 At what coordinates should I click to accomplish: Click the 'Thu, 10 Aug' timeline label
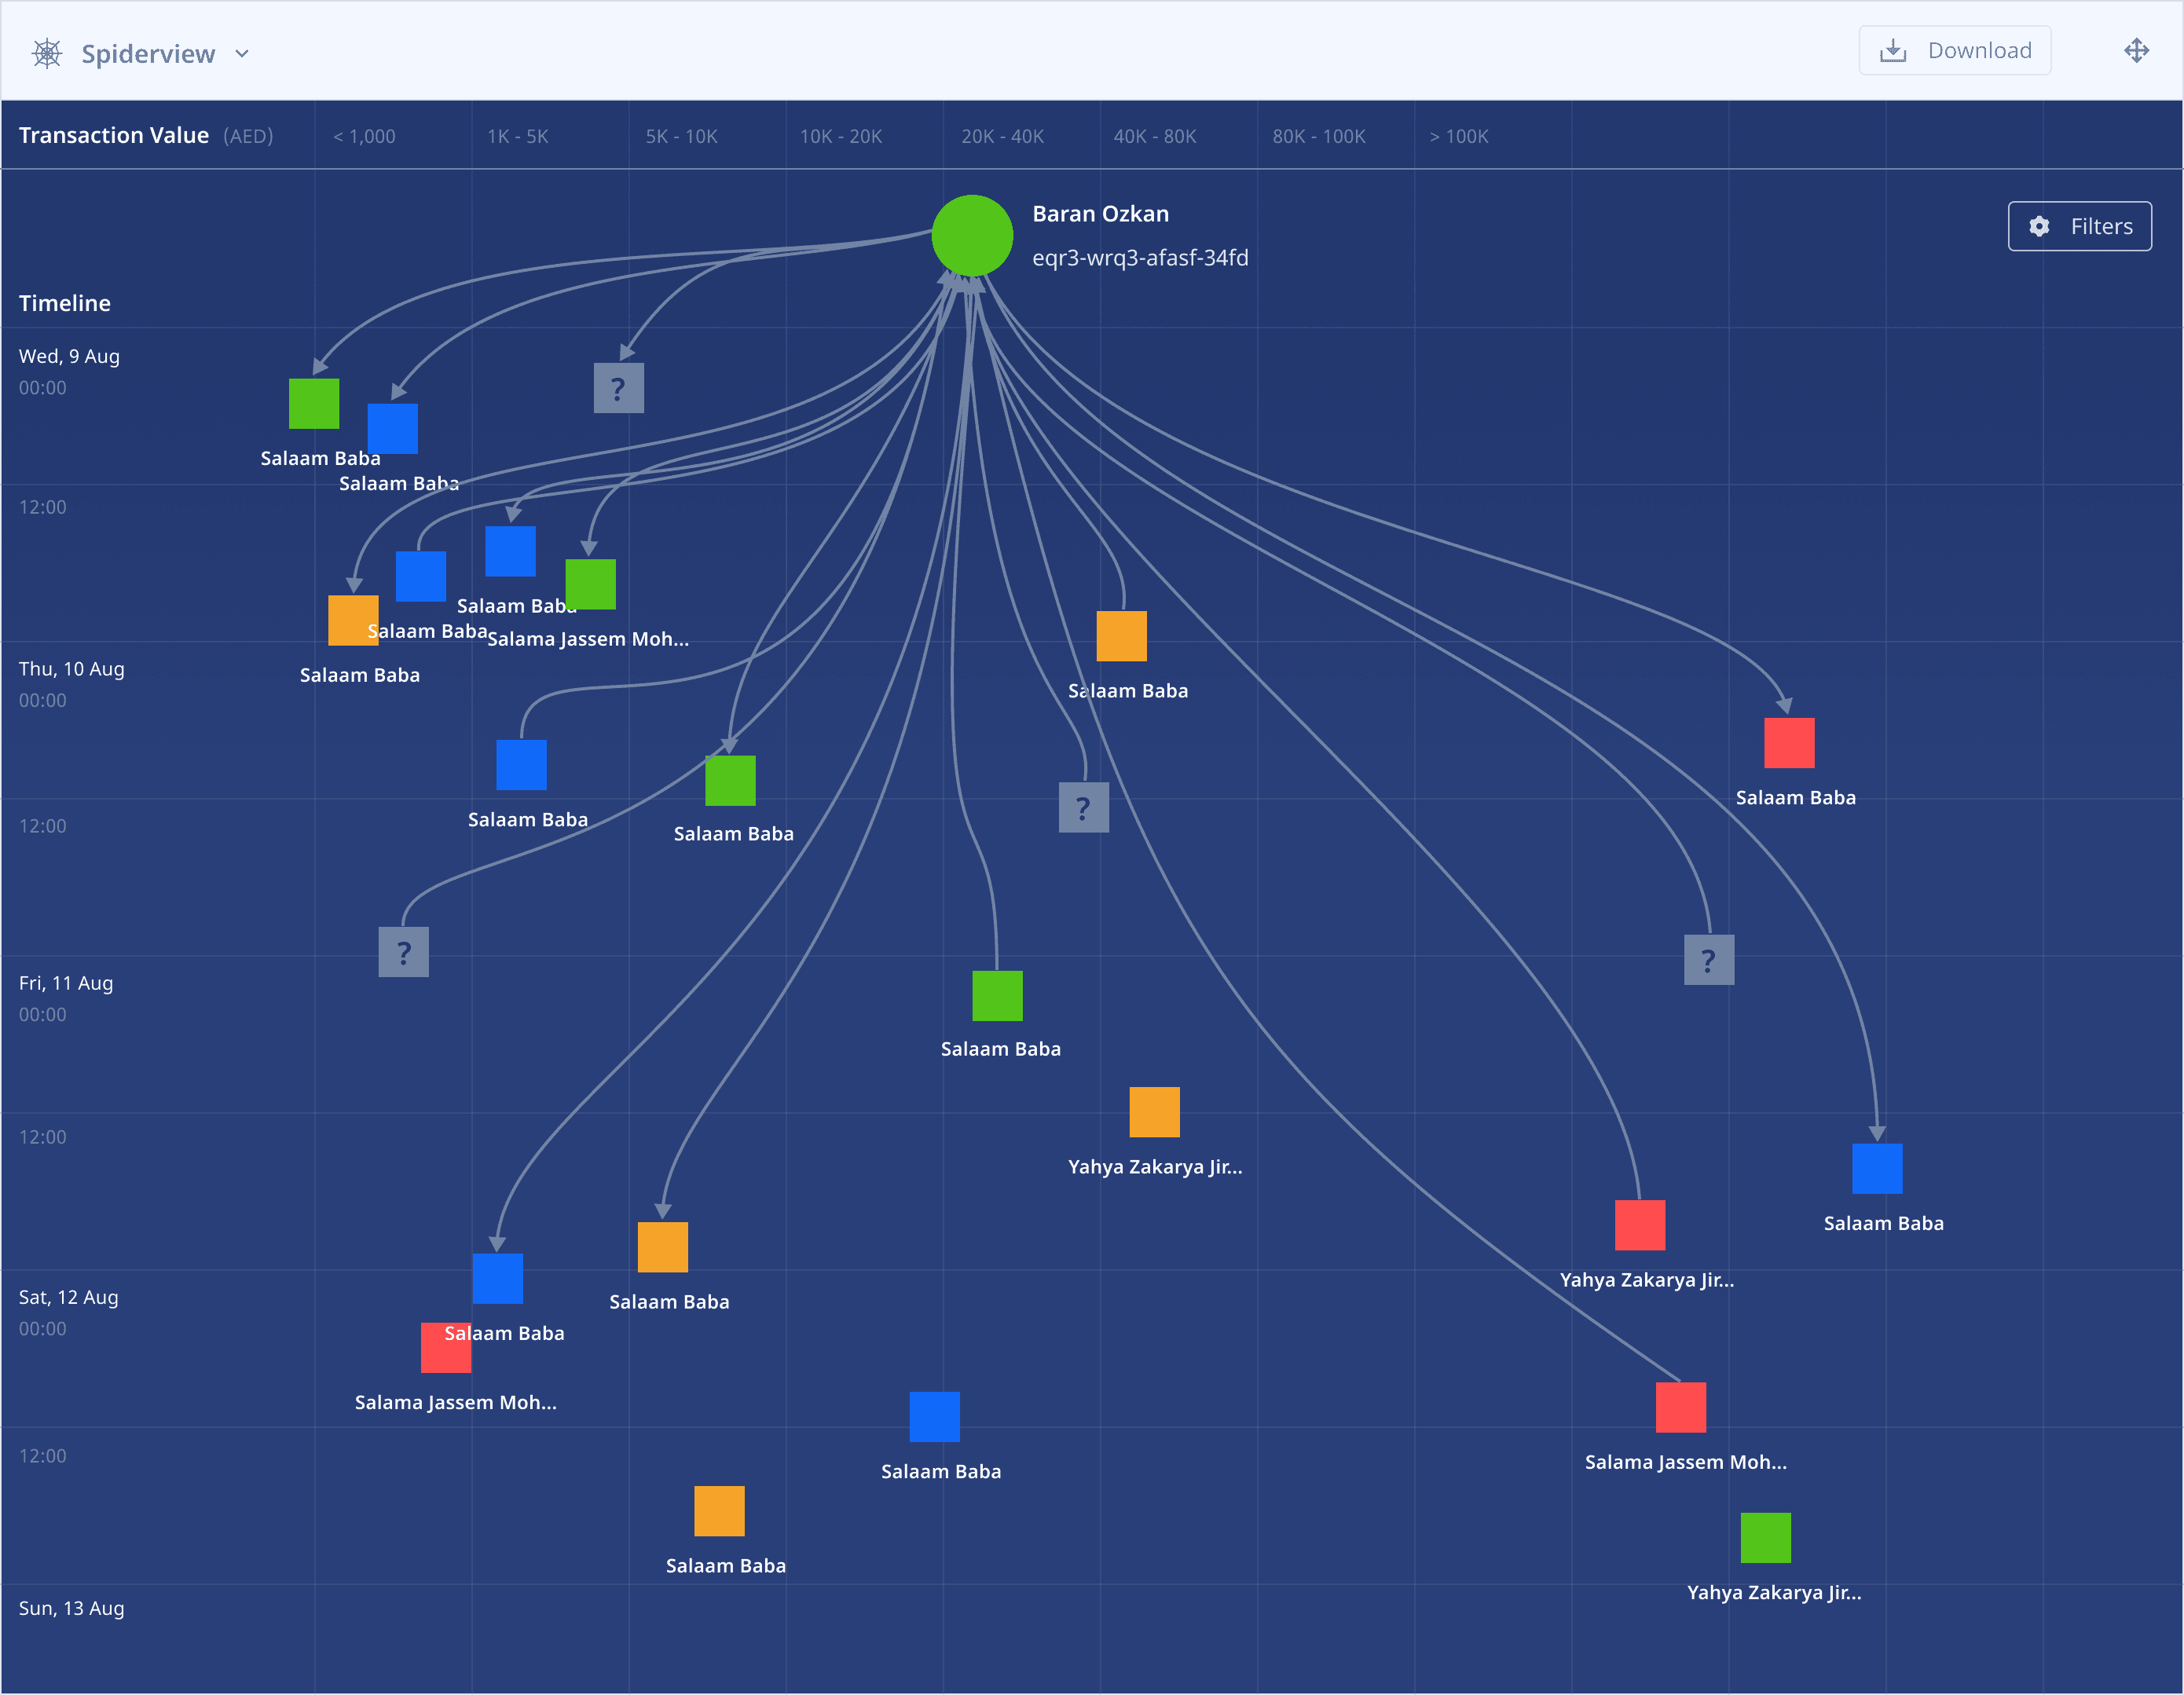pyautogui.click(x=72, y=669)
